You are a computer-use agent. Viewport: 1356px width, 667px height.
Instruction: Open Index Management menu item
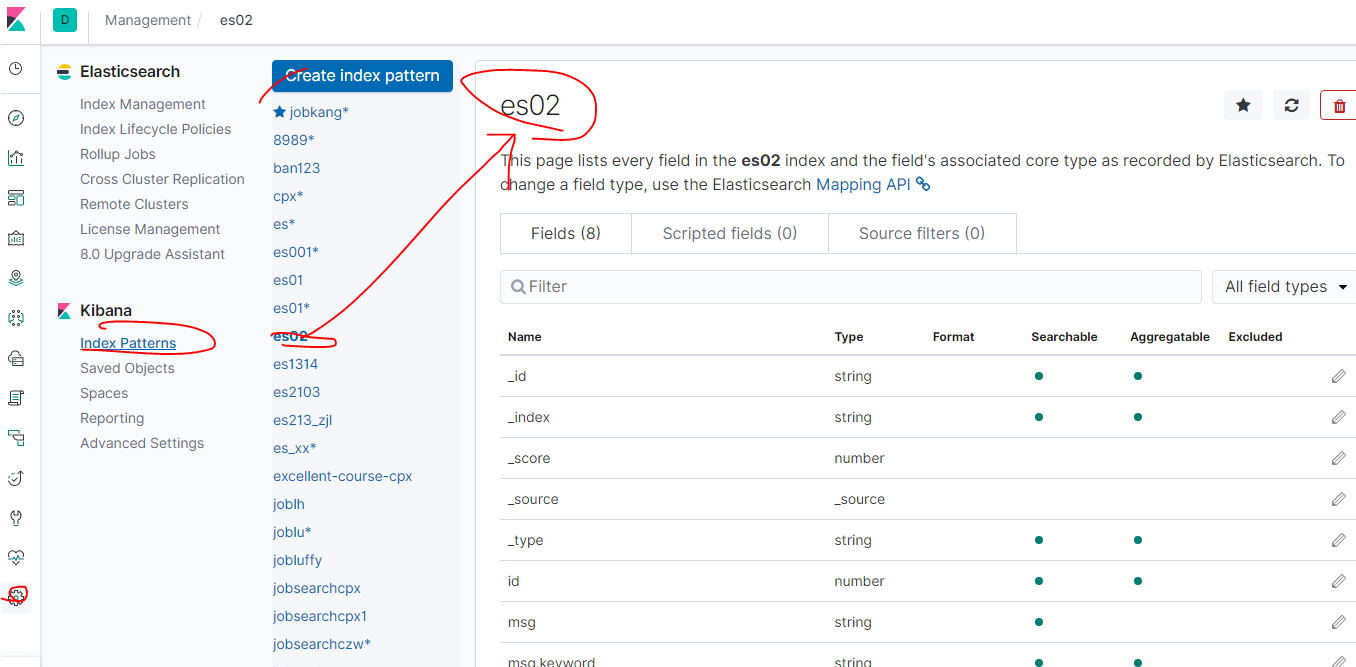(143, 104)
